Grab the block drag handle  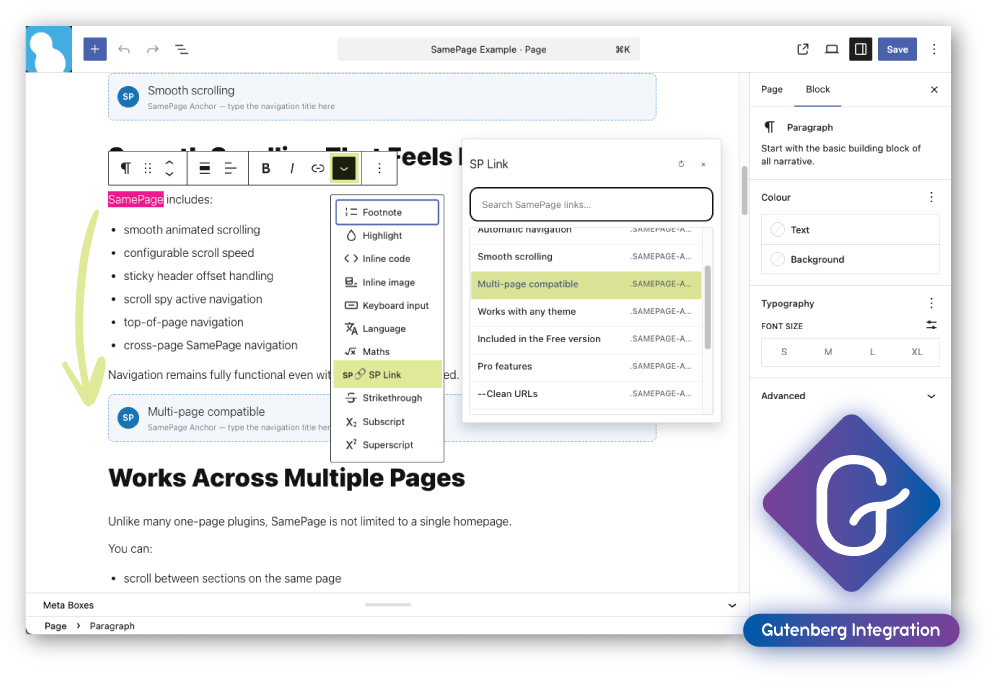click(148, 168)
